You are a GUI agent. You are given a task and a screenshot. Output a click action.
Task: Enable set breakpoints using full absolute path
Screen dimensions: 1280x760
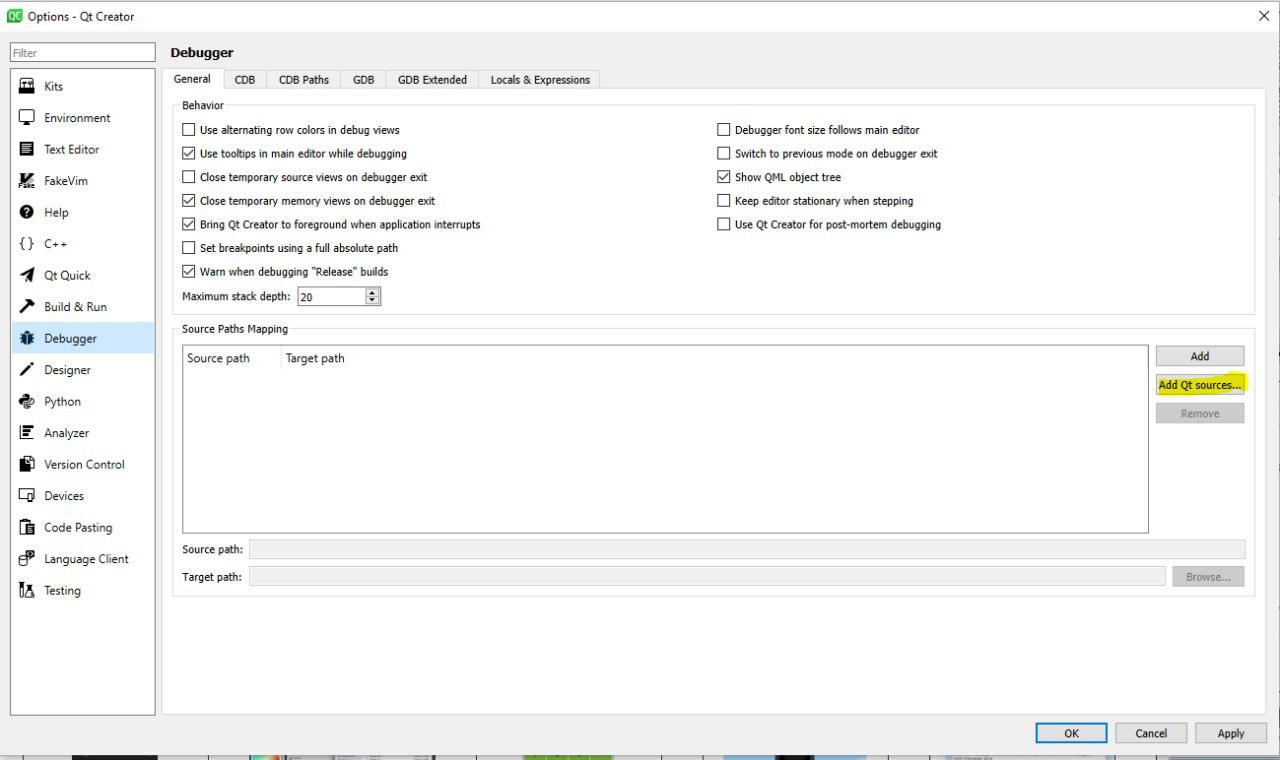point(189,248)
